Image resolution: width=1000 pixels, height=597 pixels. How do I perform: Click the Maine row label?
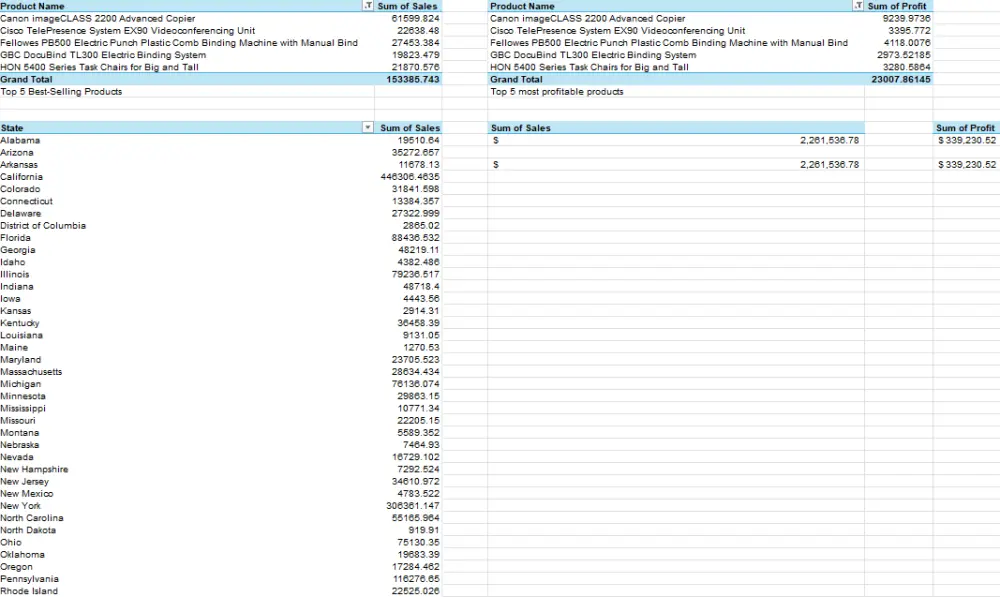coord(14,347)
